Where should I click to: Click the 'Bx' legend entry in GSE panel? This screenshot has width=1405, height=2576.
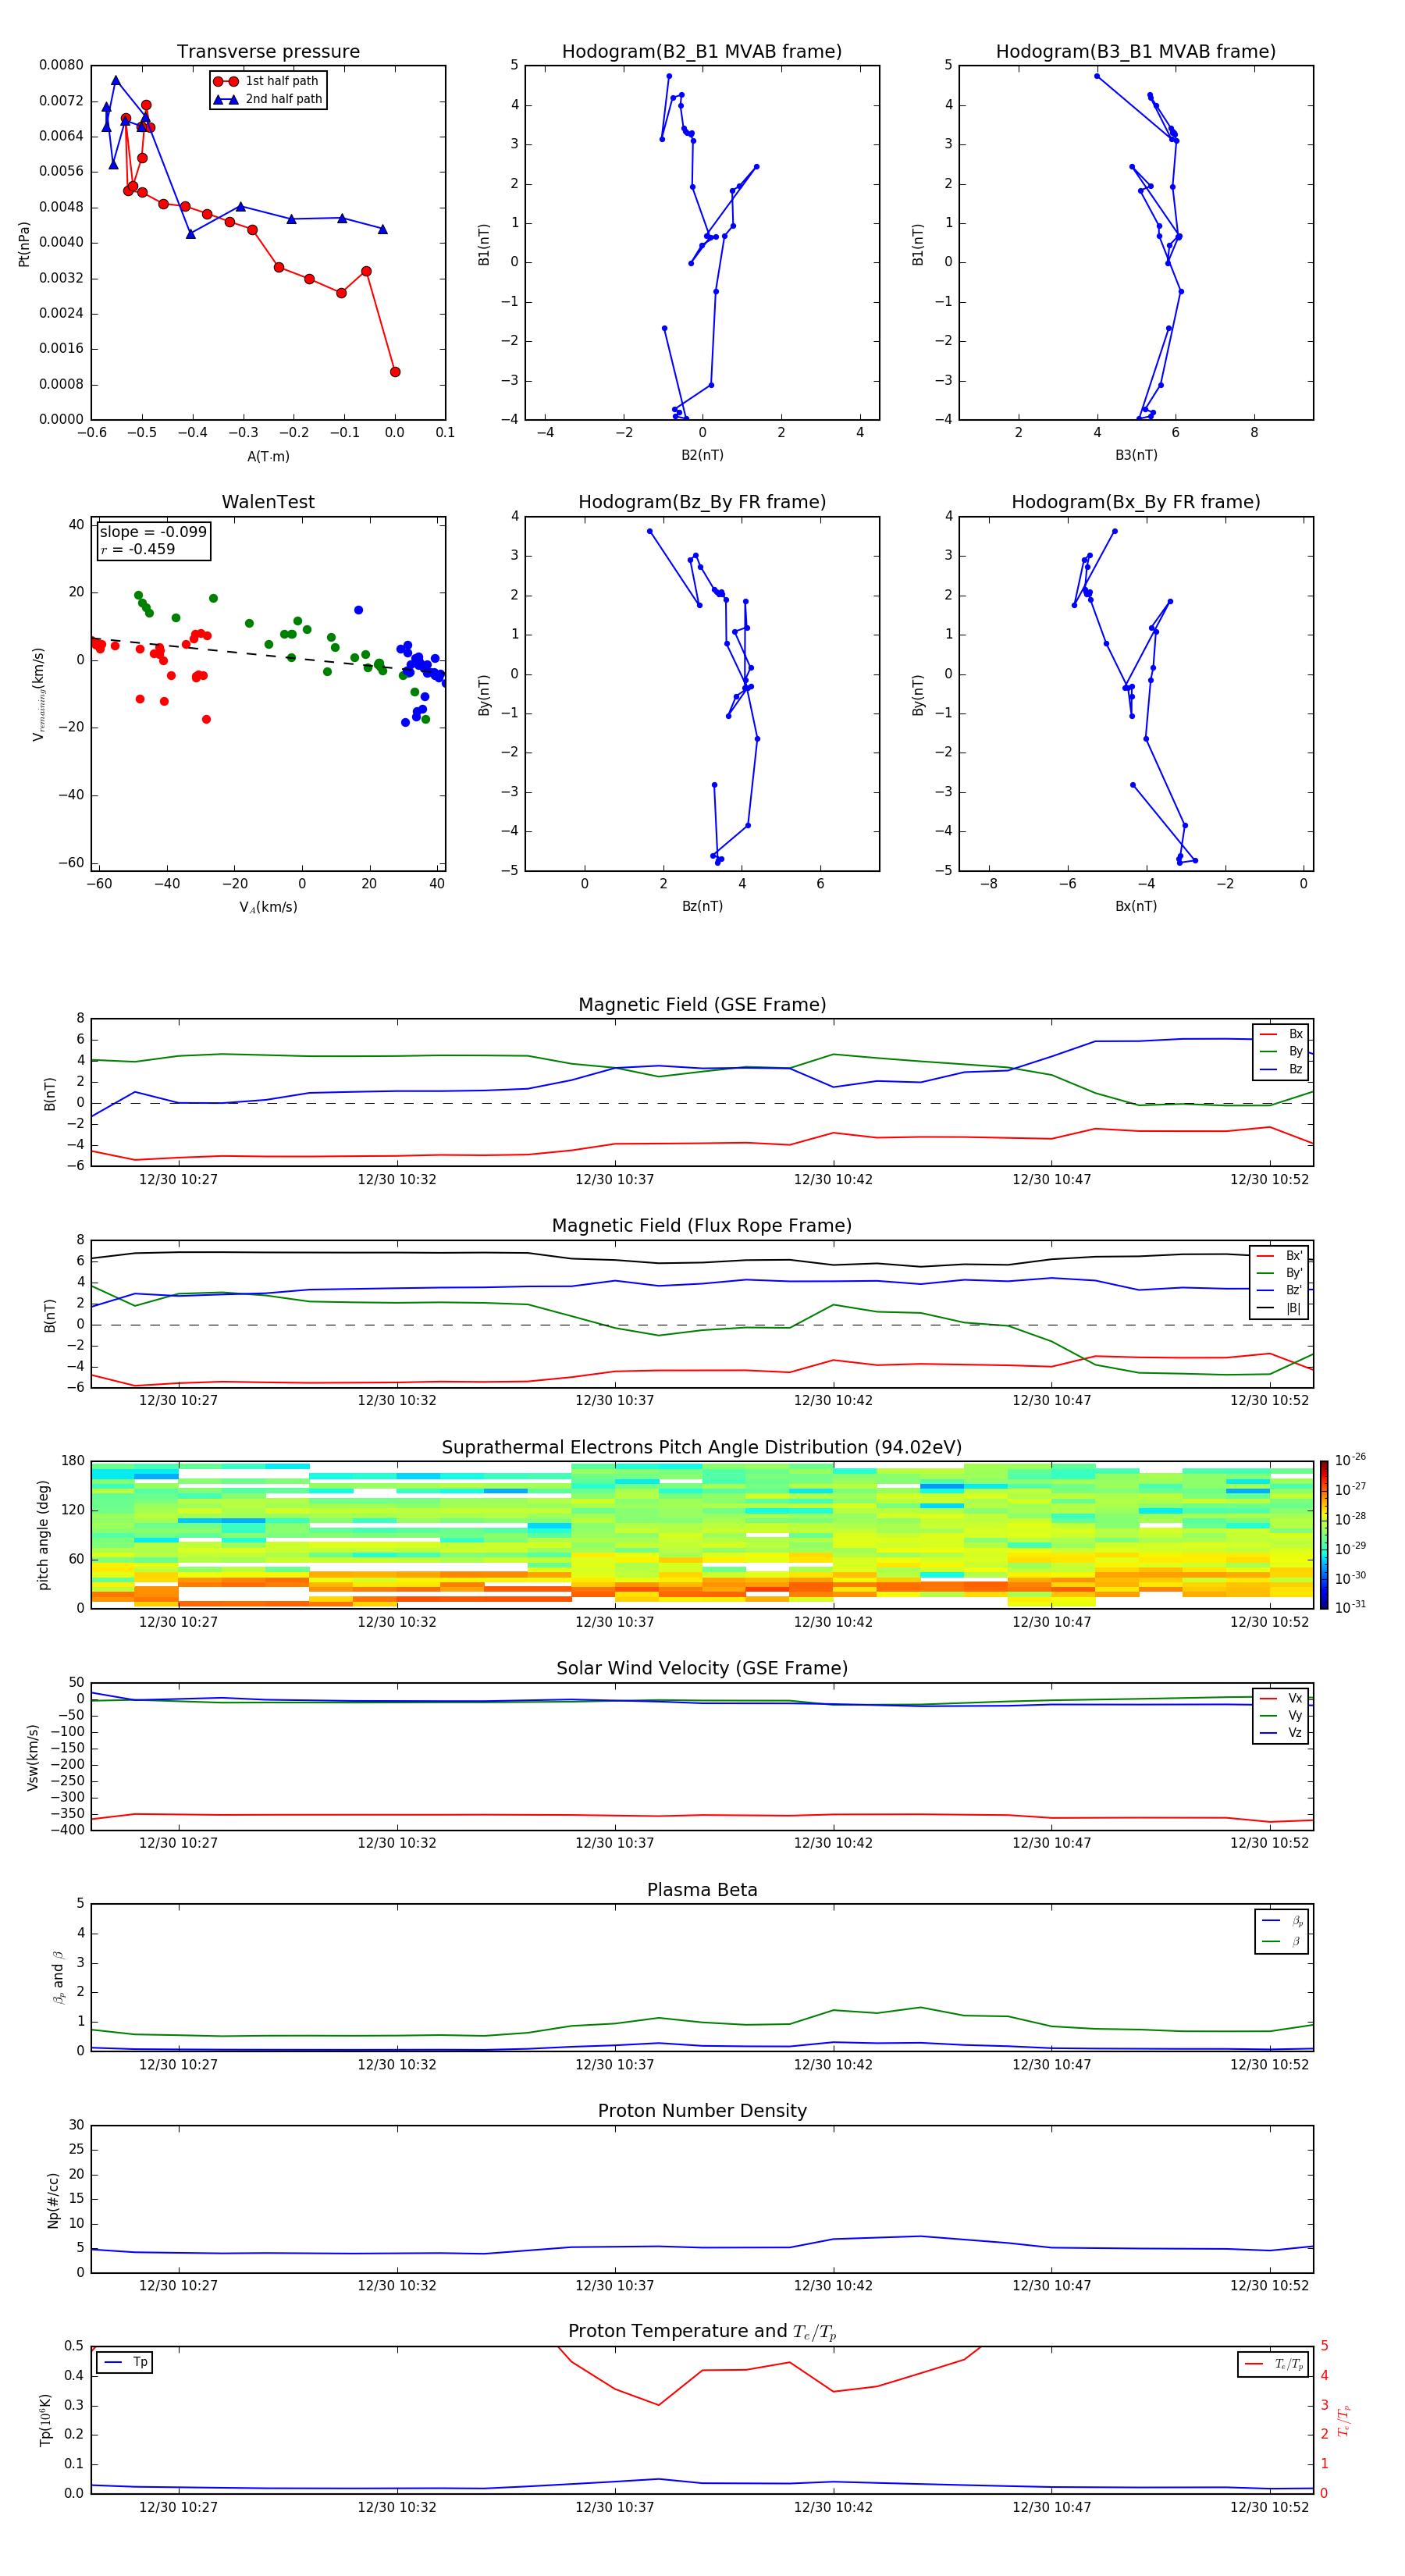(x=1281, y=1034)
